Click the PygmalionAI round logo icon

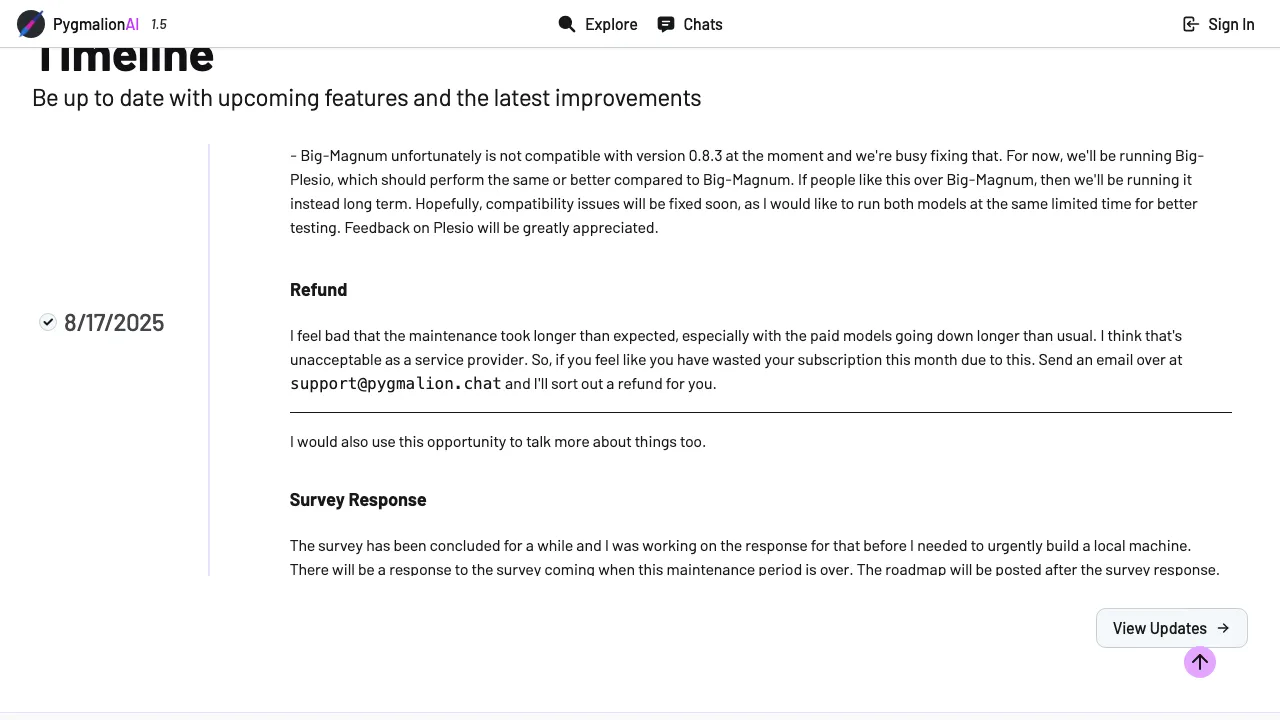(x=31, y=24)
